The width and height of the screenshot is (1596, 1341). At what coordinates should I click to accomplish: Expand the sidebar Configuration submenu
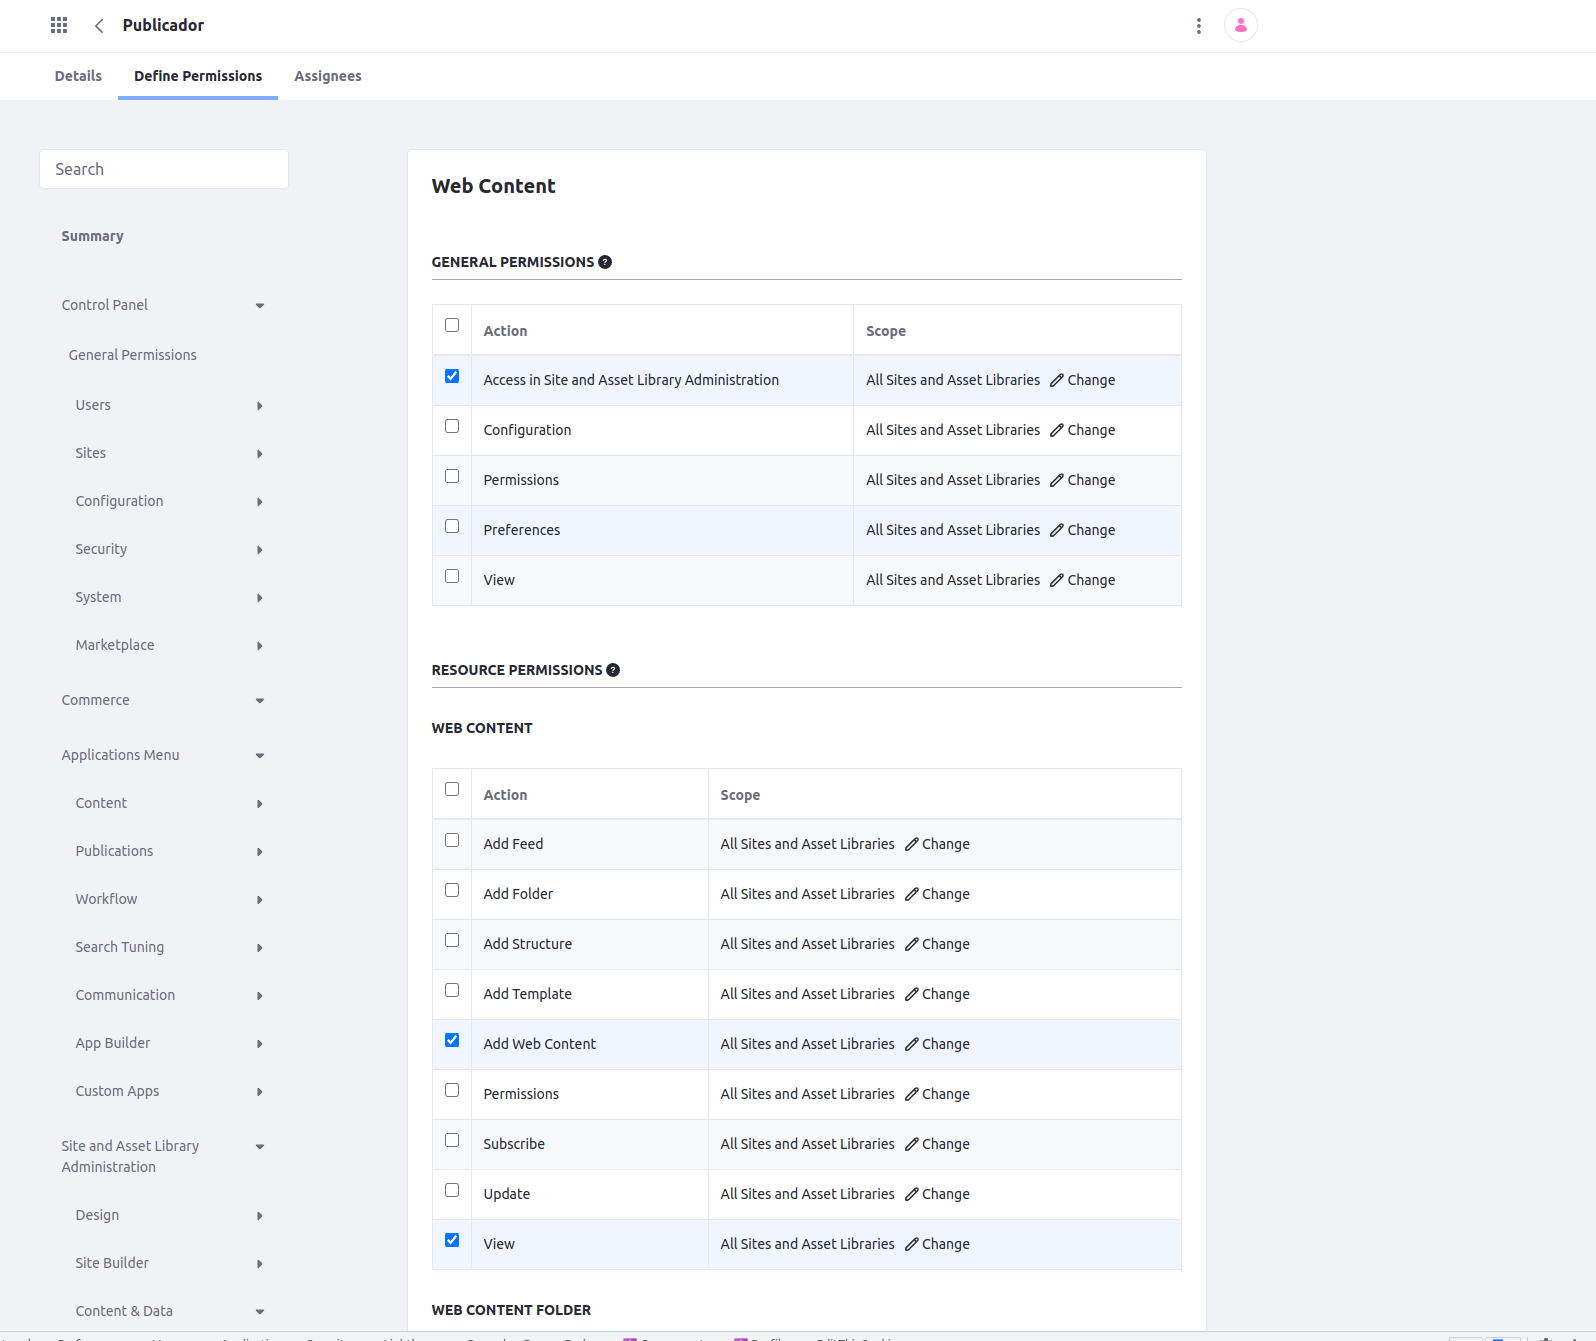click(260, 502)
